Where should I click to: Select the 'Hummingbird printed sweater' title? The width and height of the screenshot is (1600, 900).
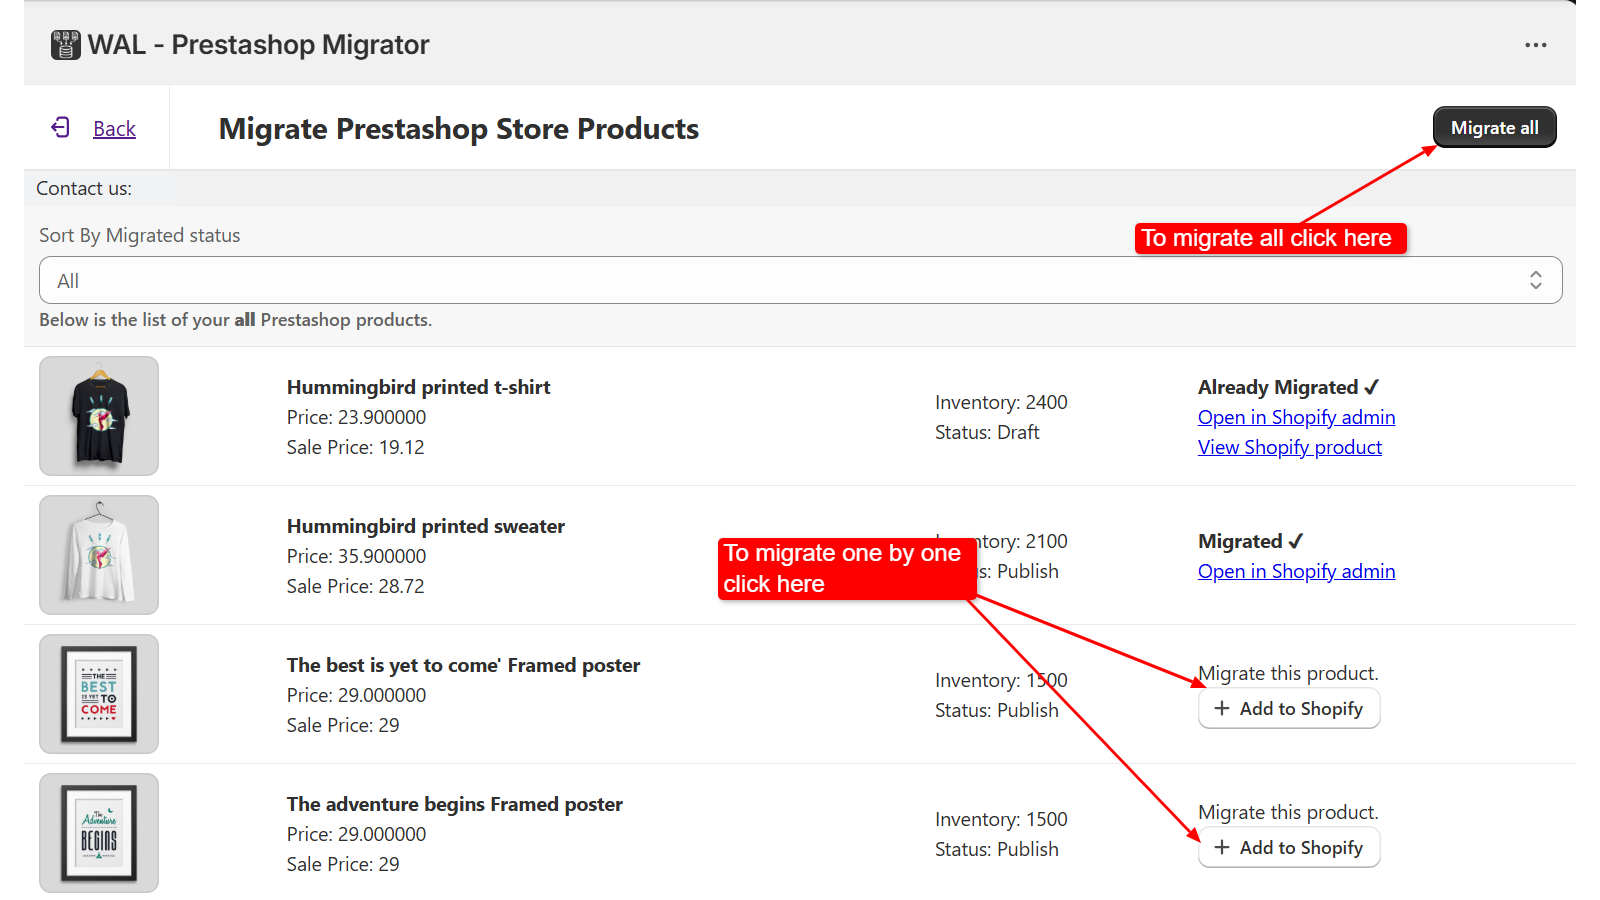(426, 526)
